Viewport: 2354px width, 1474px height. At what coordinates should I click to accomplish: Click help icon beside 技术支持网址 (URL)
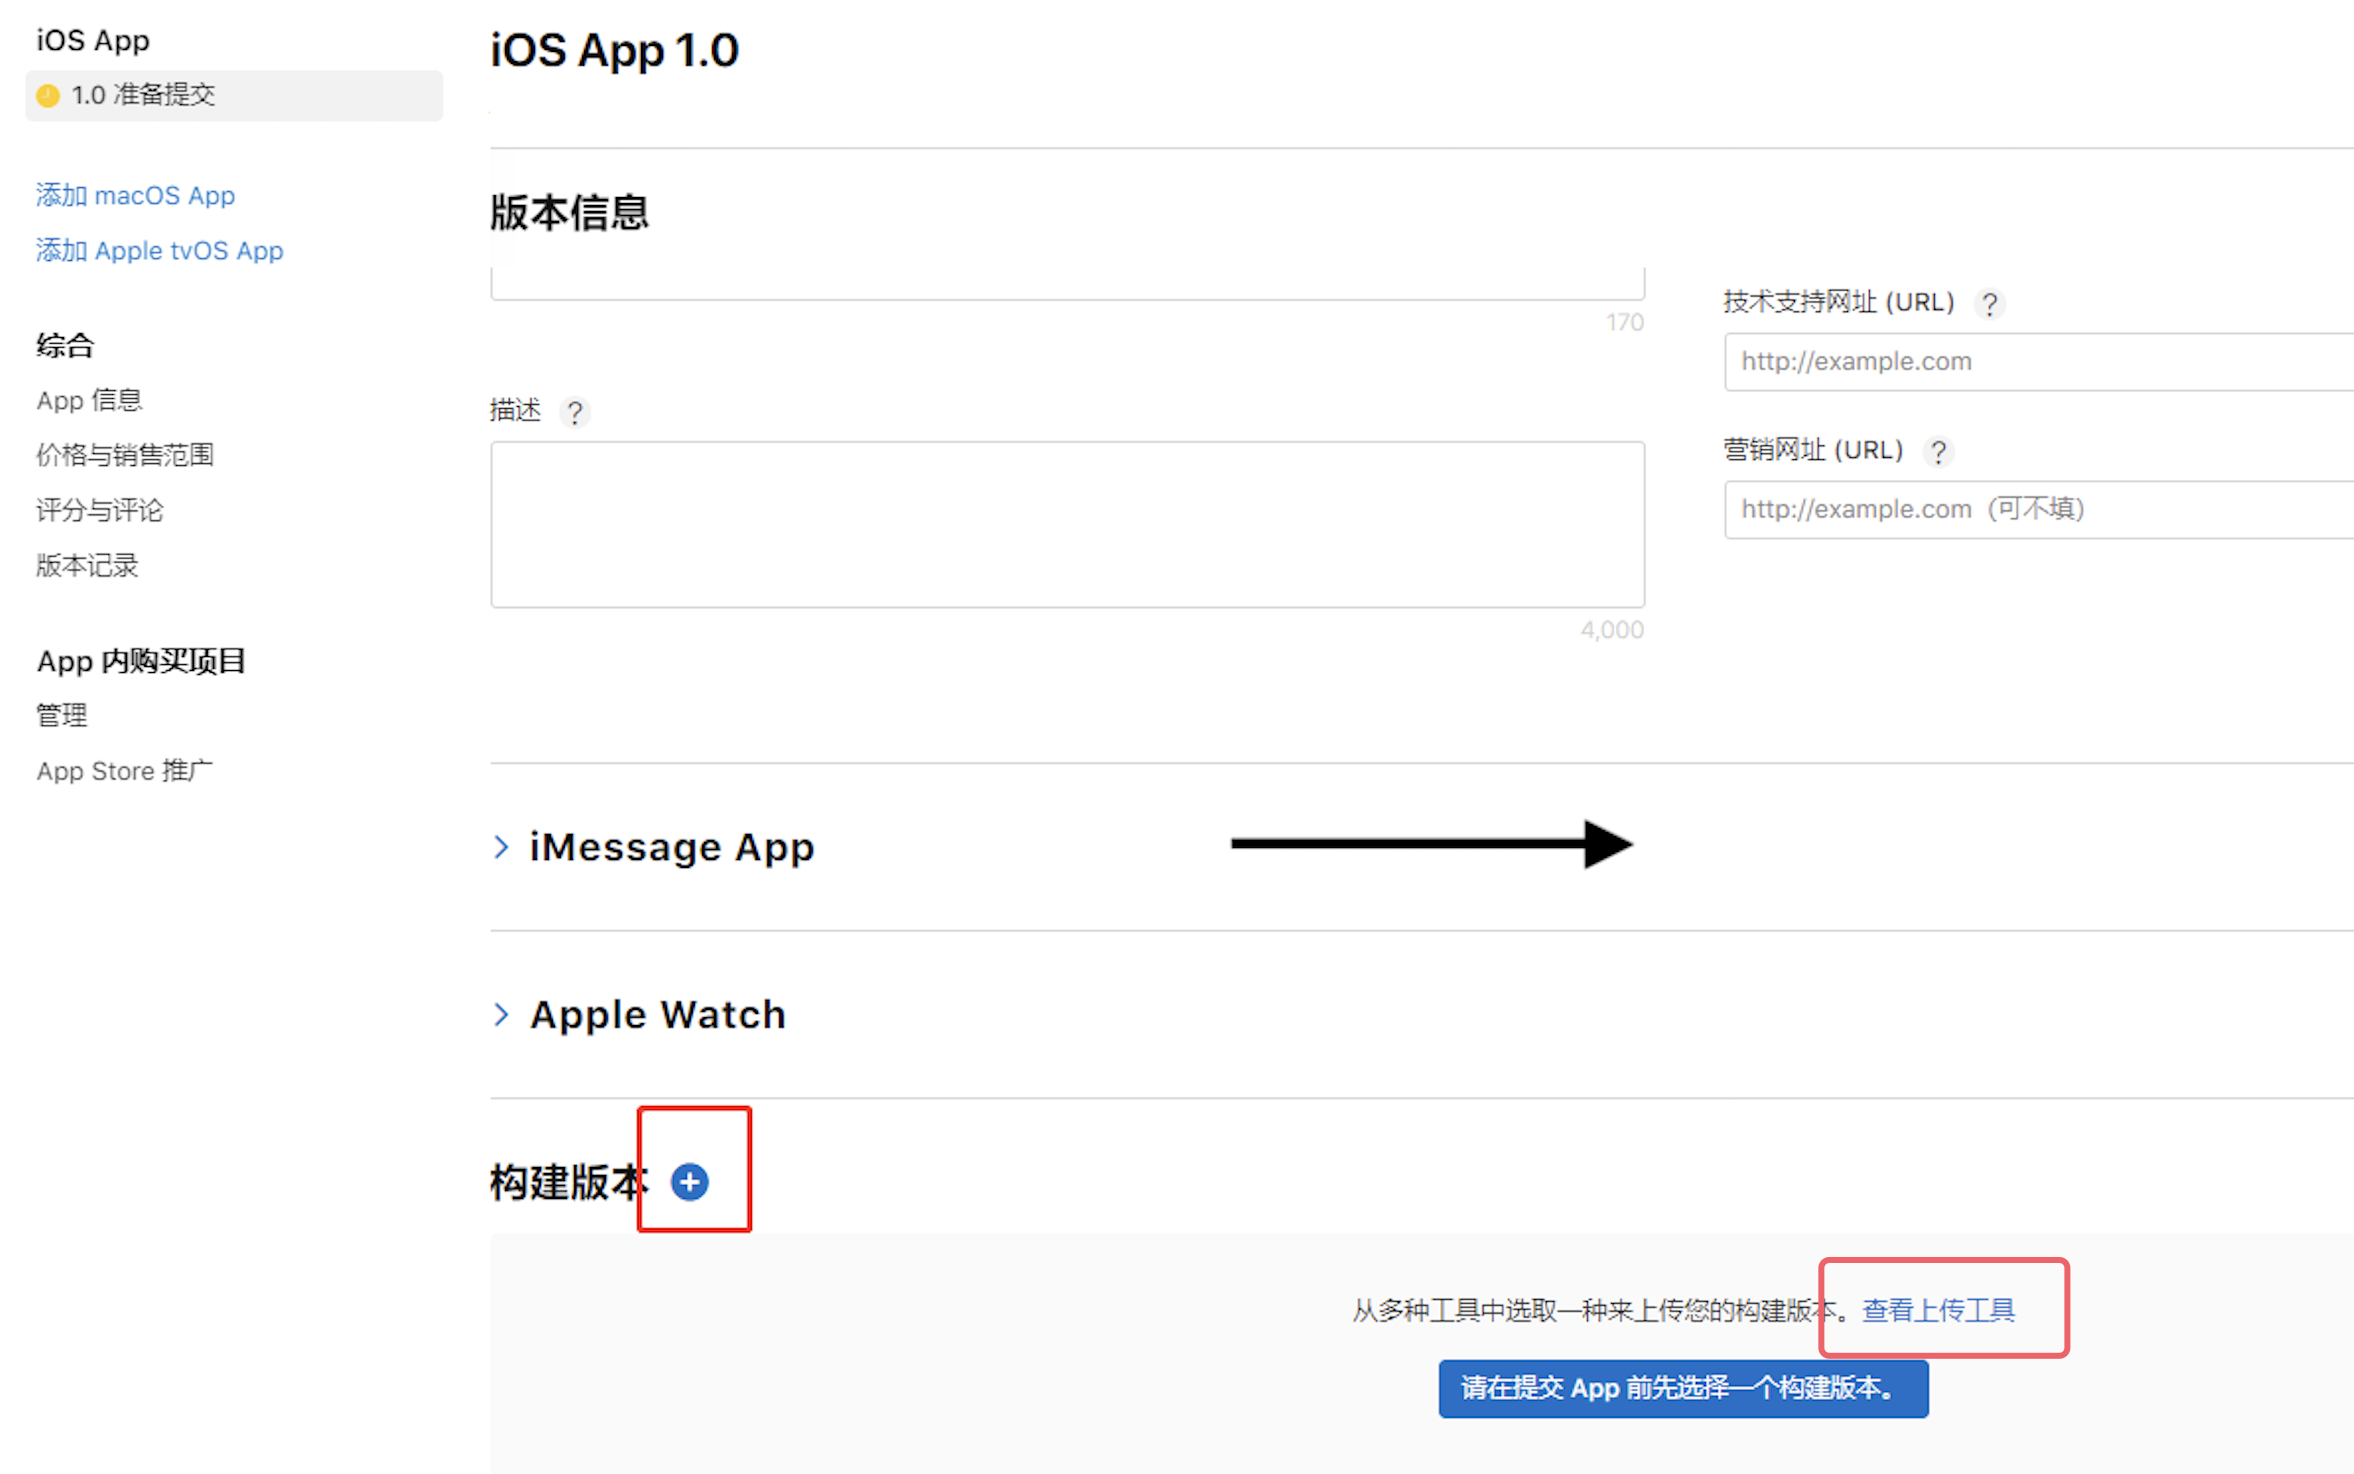1990,304
